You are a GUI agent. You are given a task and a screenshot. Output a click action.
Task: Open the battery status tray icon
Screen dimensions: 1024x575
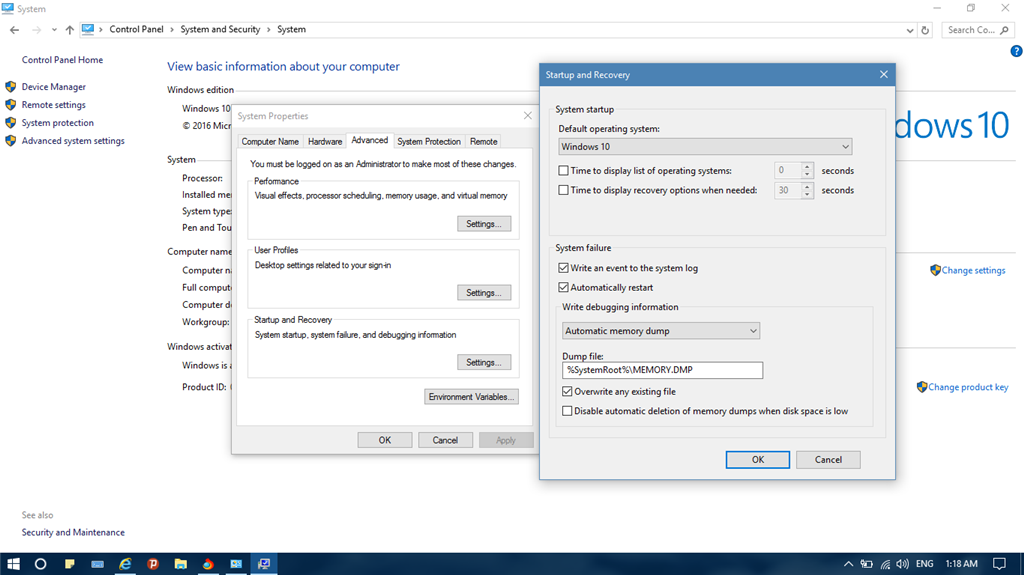coord(867,564)
